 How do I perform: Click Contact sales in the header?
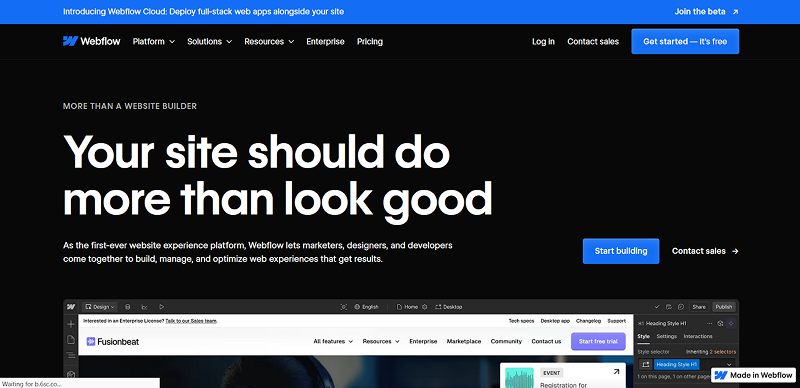tap(593, 41)
